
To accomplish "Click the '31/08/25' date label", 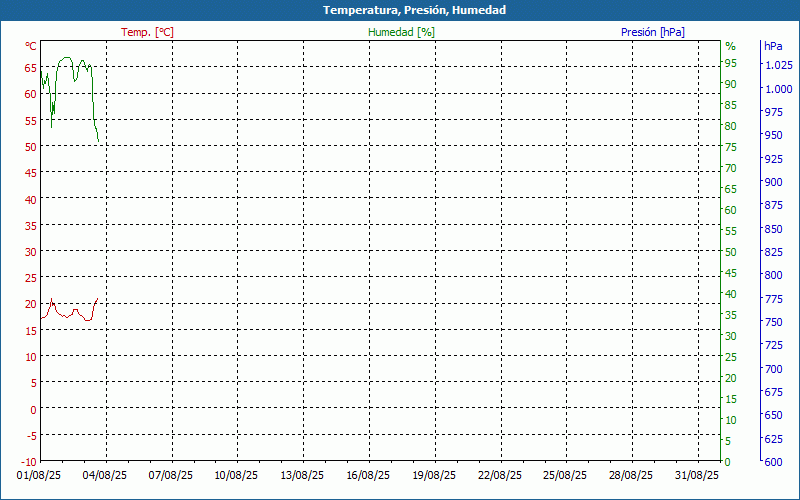I will click(696, 476).
